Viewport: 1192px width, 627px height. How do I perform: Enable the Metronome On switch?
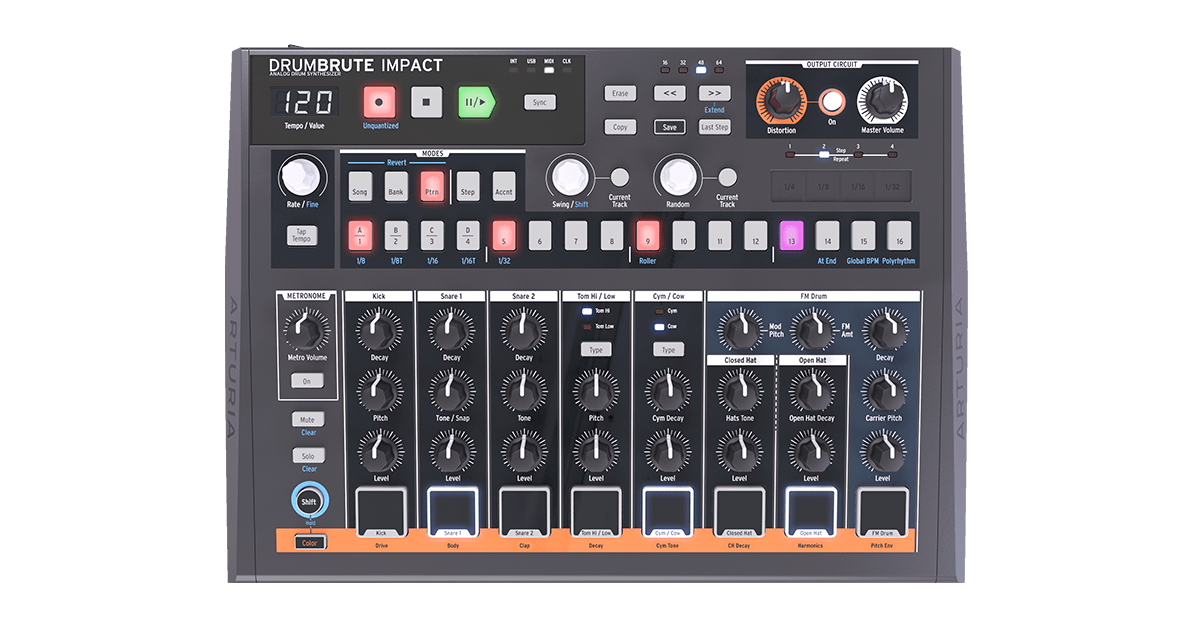point(307,381)
